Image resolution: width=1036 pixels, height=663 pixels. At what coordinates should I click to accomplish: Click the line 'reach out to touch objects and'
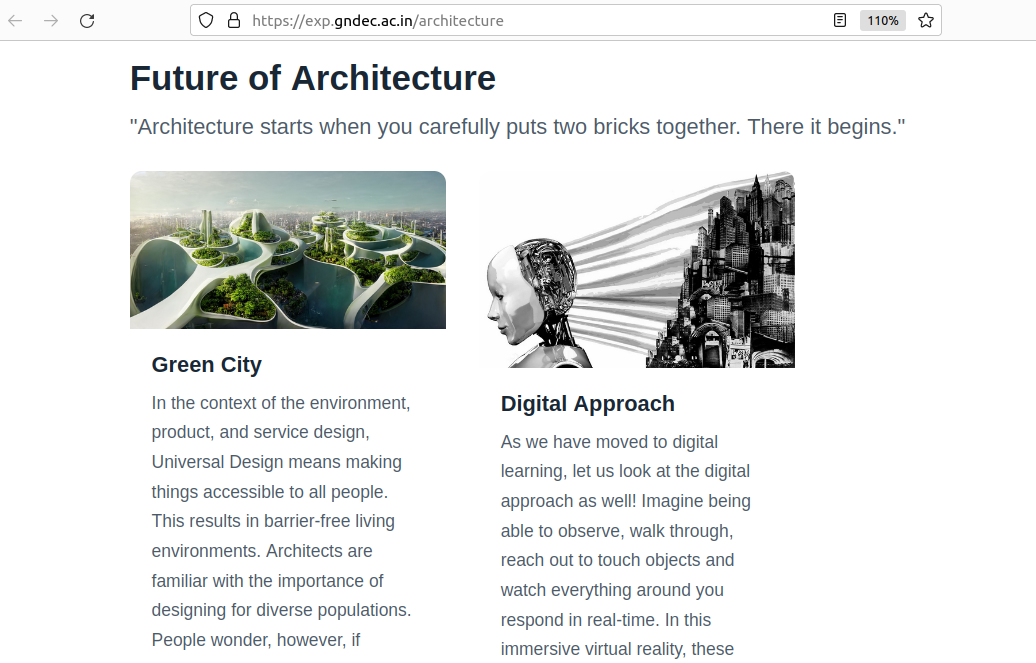617,560
